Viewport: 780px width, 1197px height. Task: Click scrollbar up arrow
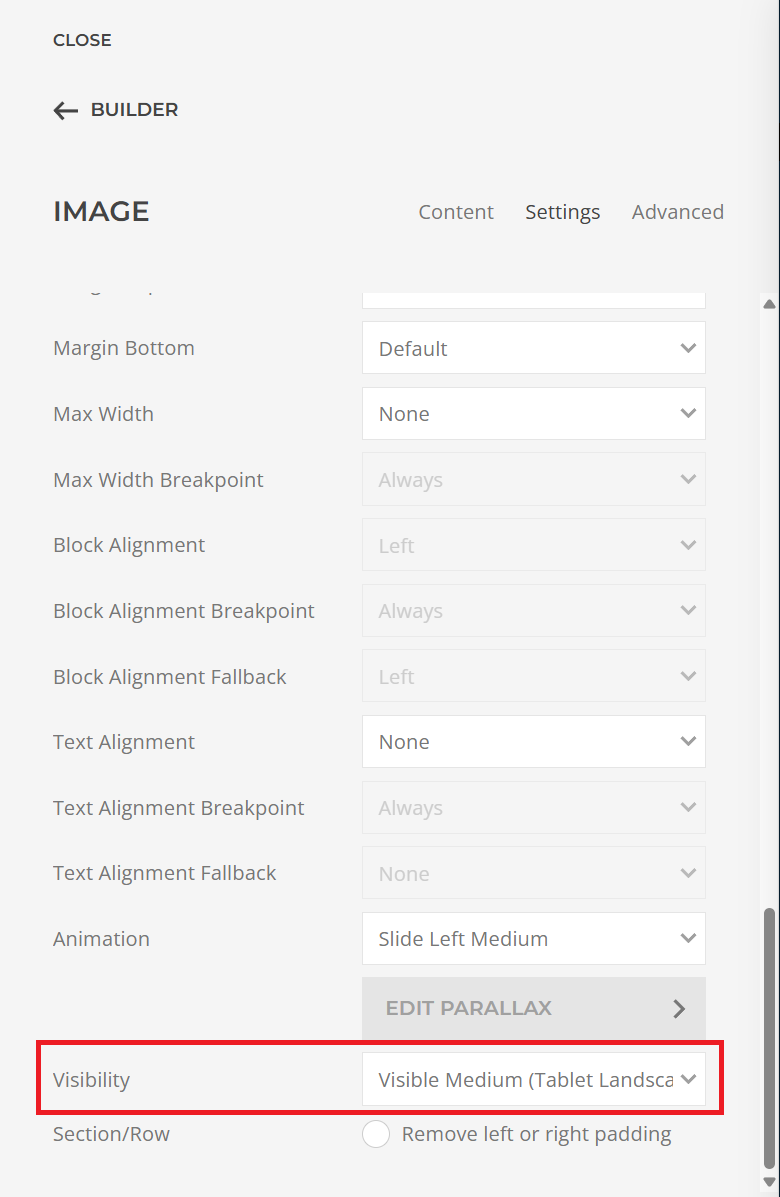pos(768,304)
